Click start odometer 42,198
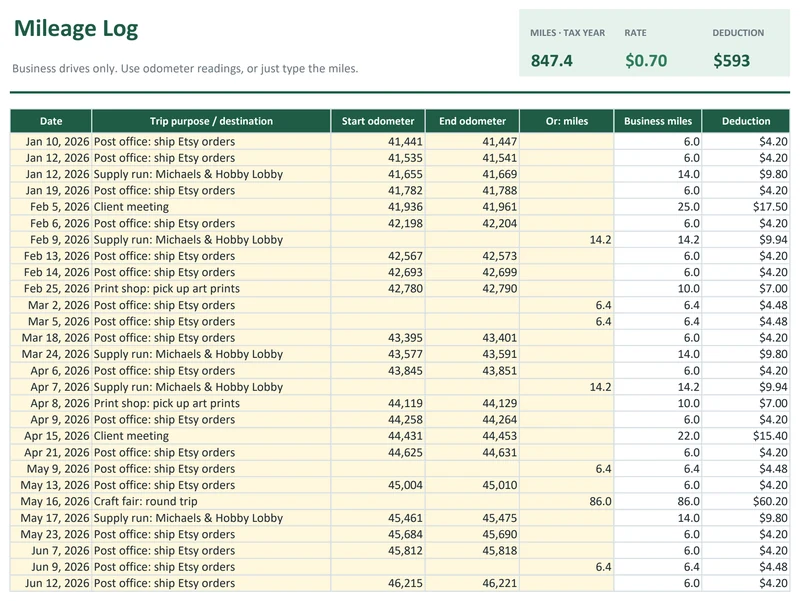 pos(378,223)
